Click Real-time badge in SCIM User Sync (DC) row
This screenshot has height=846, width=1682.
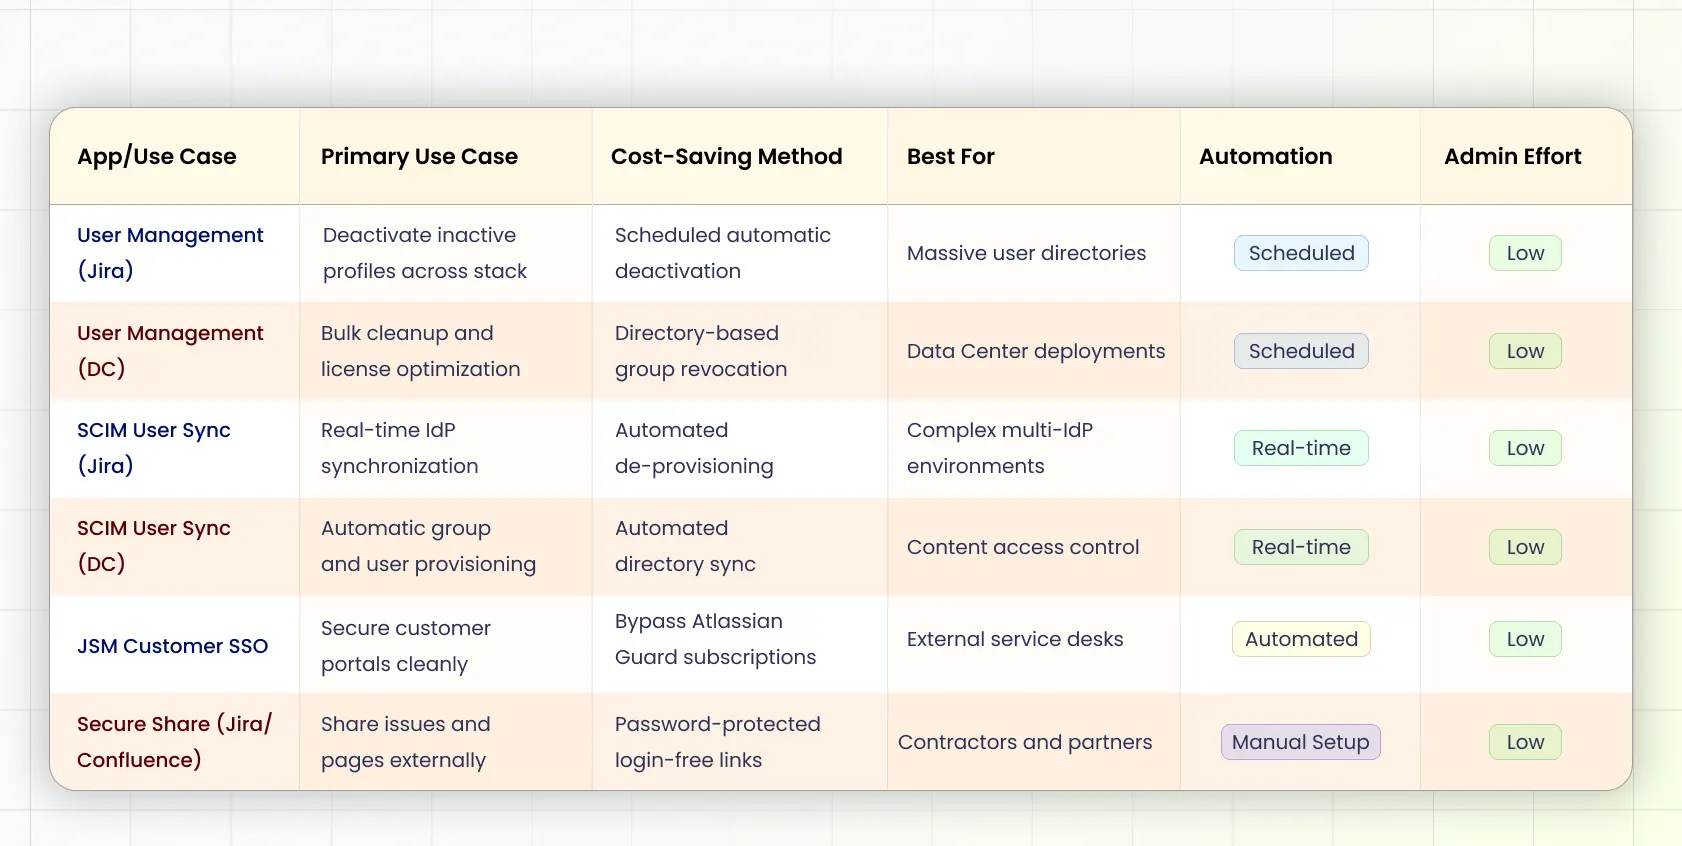point(1301,547)
